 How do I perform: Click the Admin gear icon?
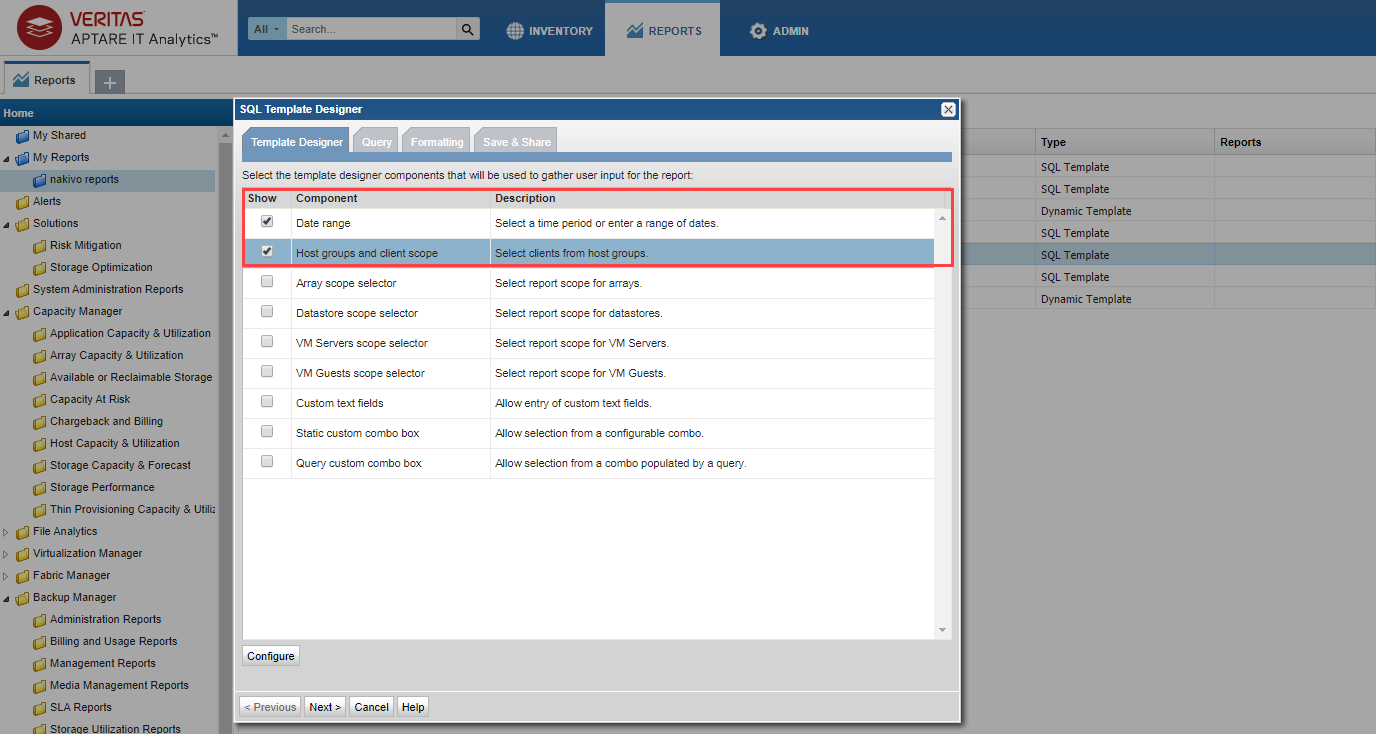coord(758,31)
